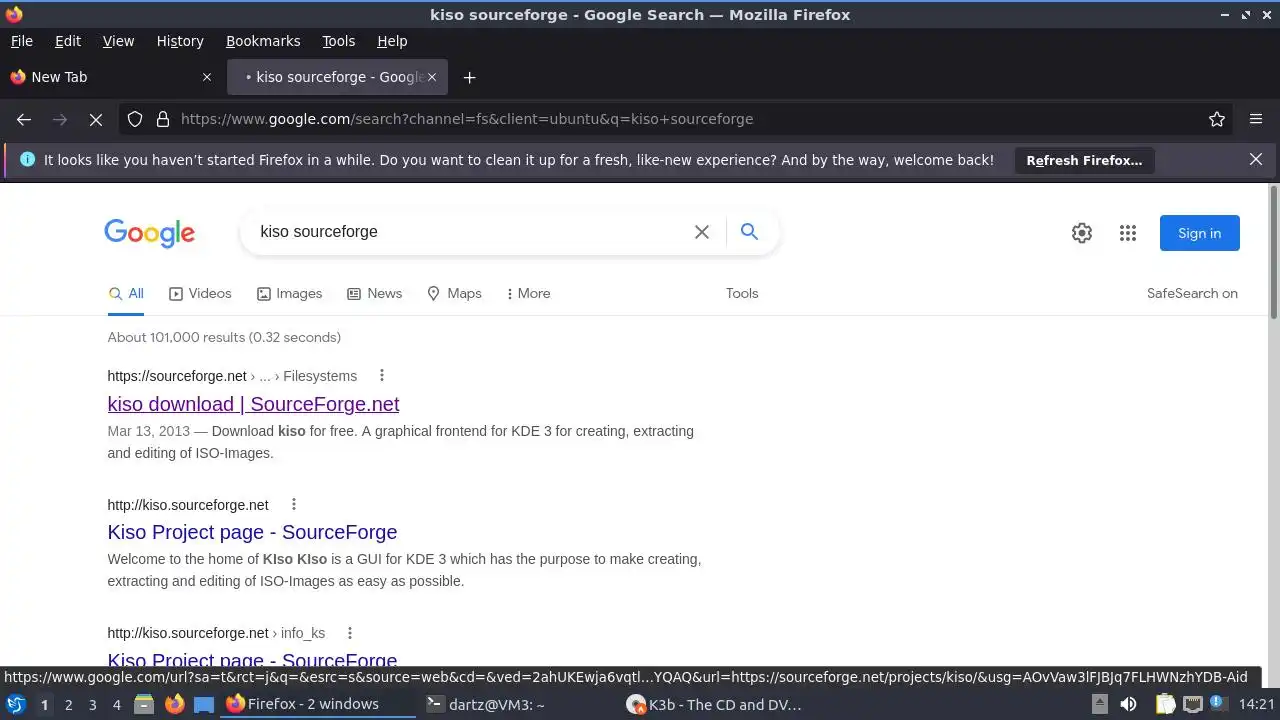Viewport: 1280px width, 720px height.
Task: Switch to Maps search results
Action: pos(454,293)
